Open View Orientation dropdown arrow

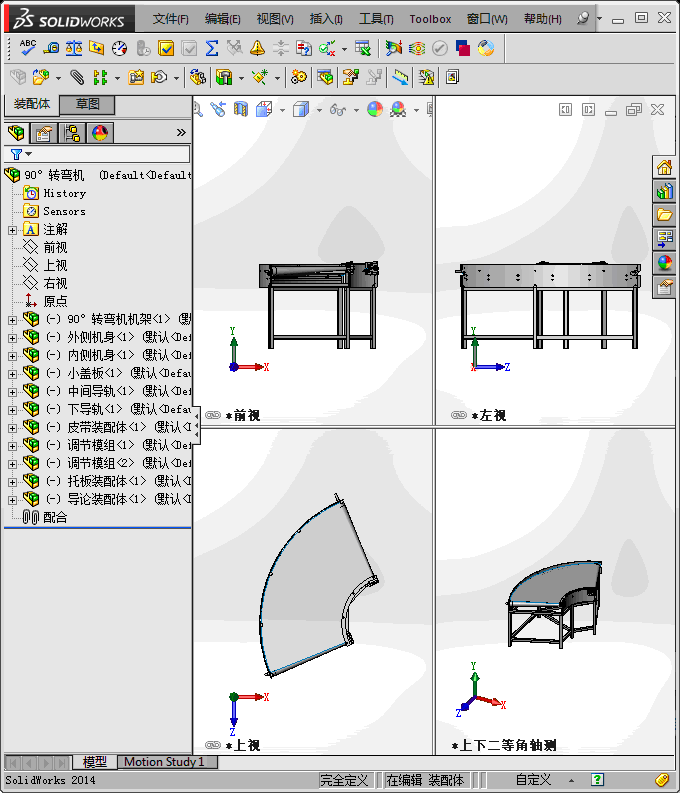tap(282, 110)
